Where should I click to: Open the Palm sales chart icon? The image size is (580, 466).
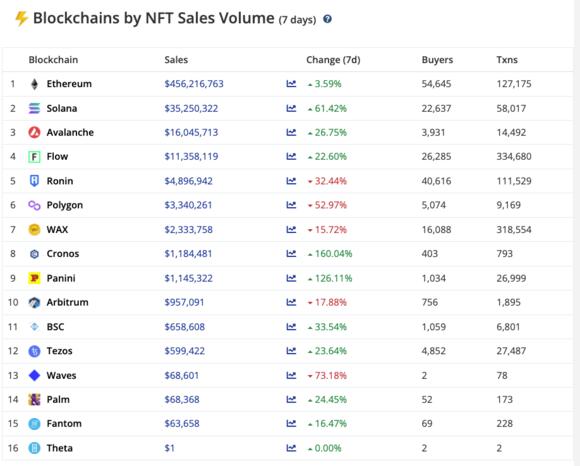click(291, 399)
